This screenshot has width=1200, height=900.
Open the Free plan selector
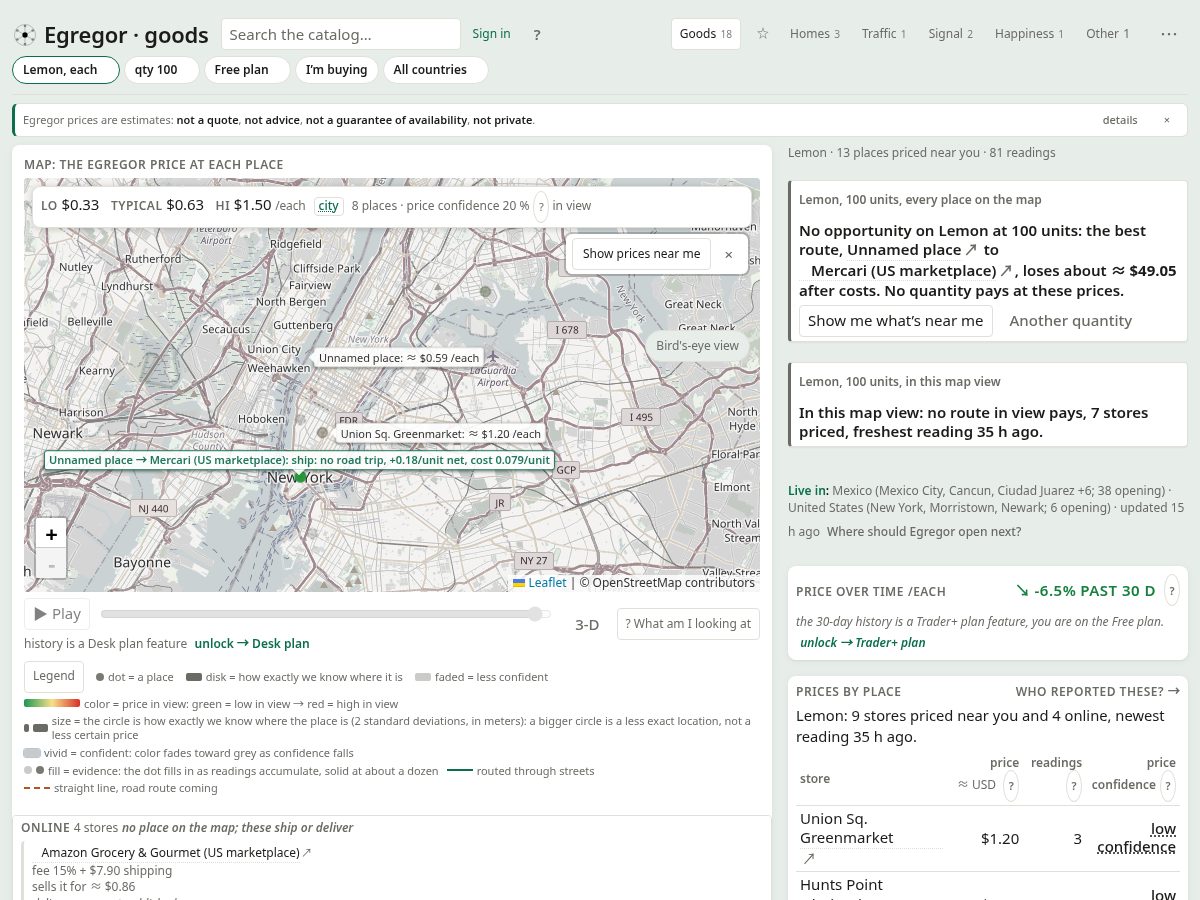[247, 70]
